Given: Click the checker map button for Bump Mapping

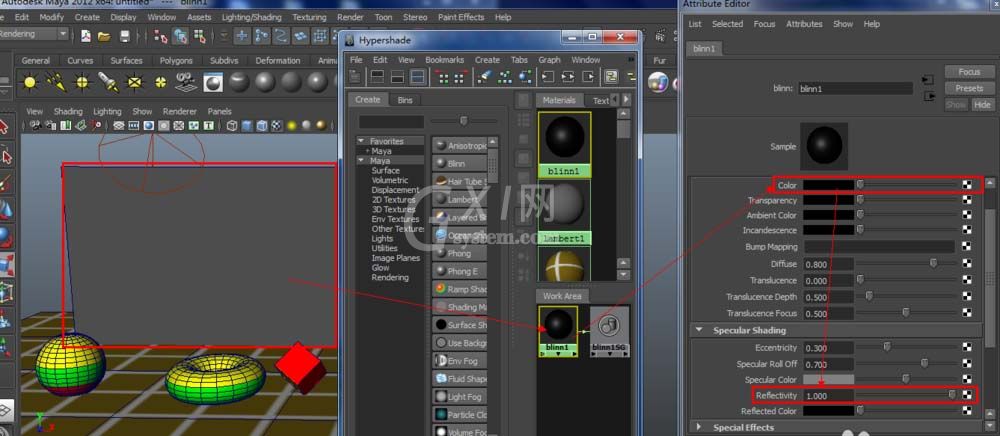Looking at the screenshot, I should (x=967, y=247).
